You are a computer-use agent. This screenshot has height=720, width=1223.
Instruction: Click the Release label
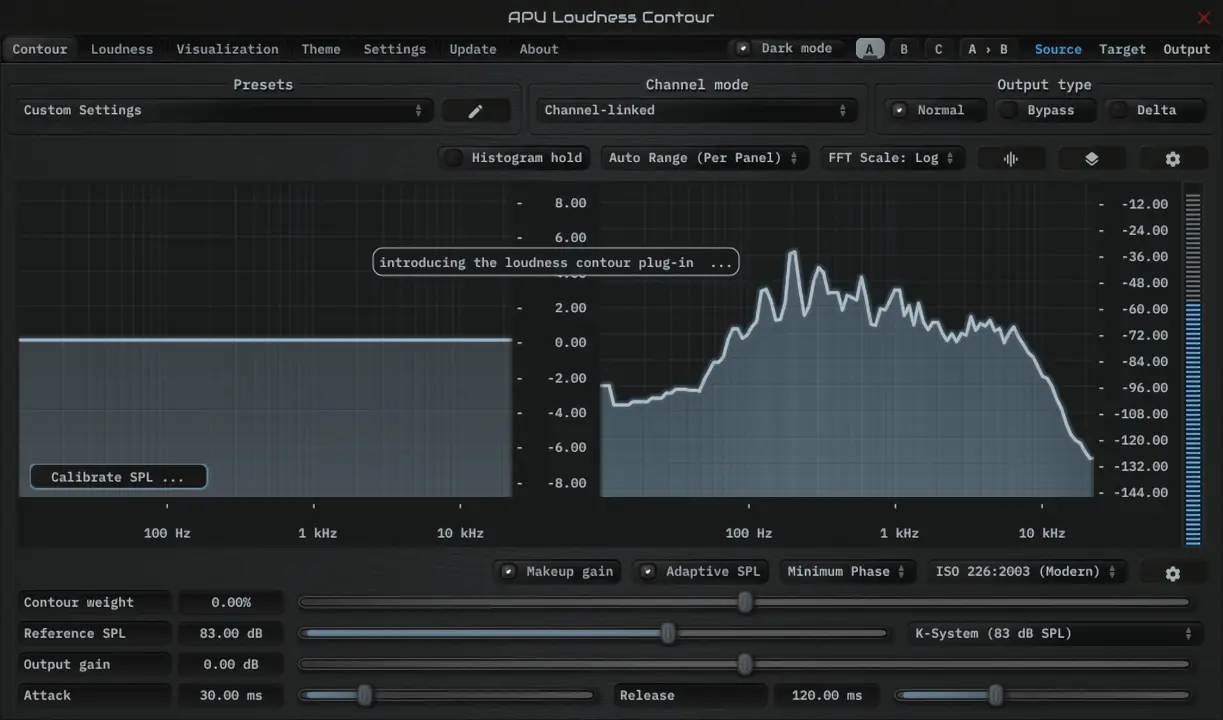691,696
